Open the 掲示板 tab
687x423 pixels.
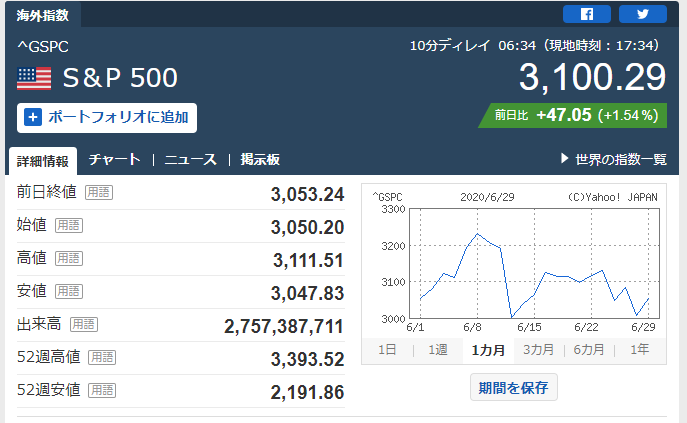[260, 159]
